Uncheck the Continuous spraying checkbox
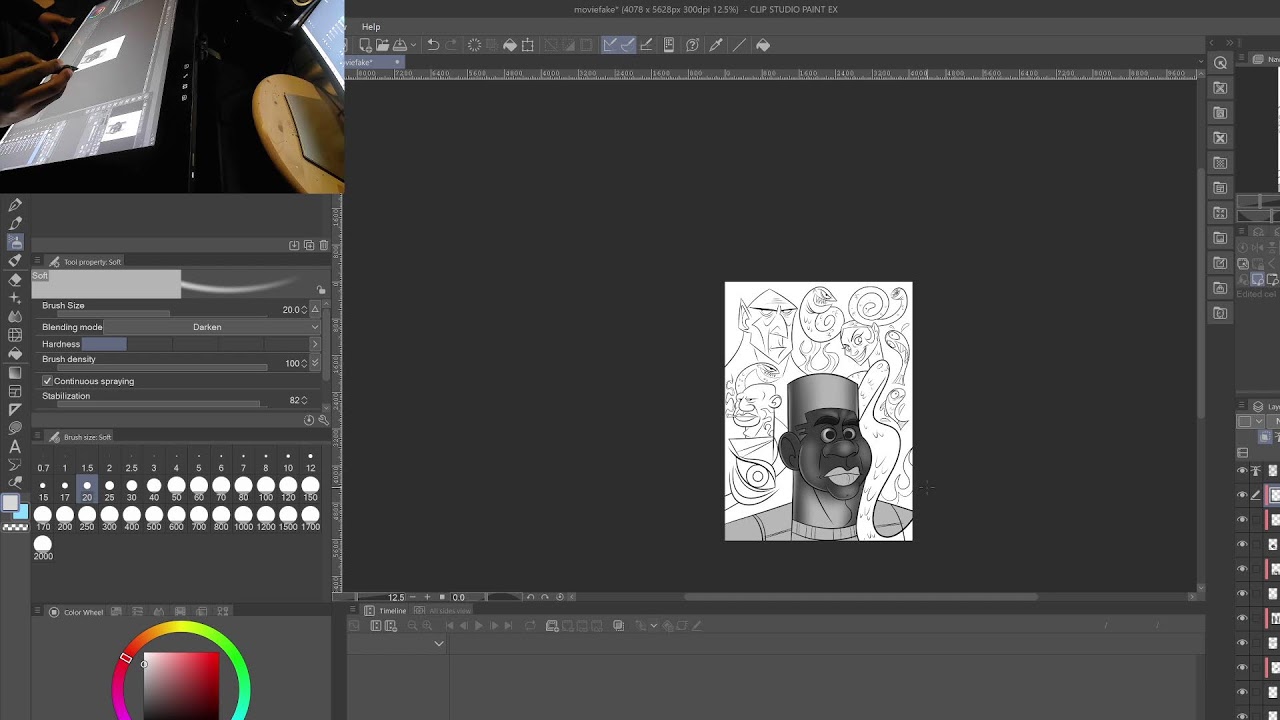 click(x=47, y=381)
